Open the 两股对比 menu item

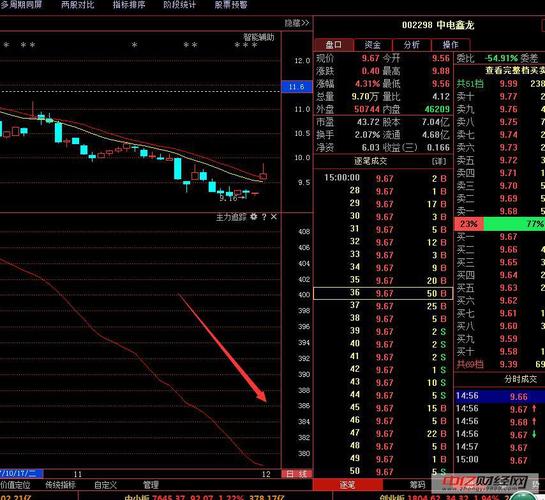[x=78, y=5]
